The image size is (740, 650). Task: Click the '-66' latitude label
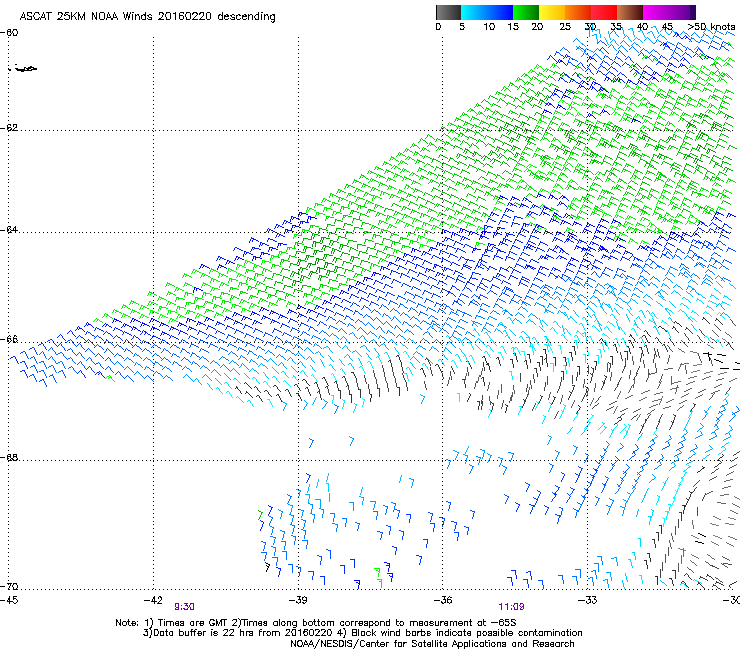9,339
